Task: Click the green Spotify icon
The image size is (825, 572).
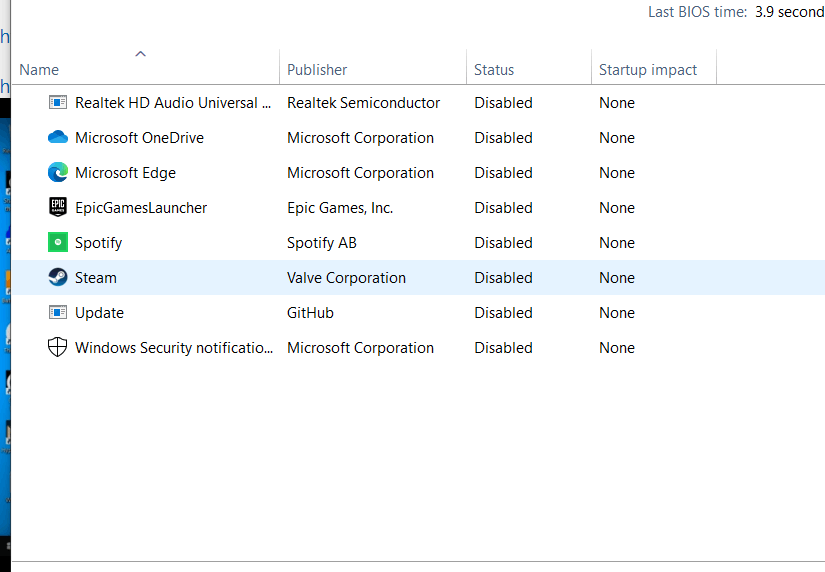Action: (58, 243)
